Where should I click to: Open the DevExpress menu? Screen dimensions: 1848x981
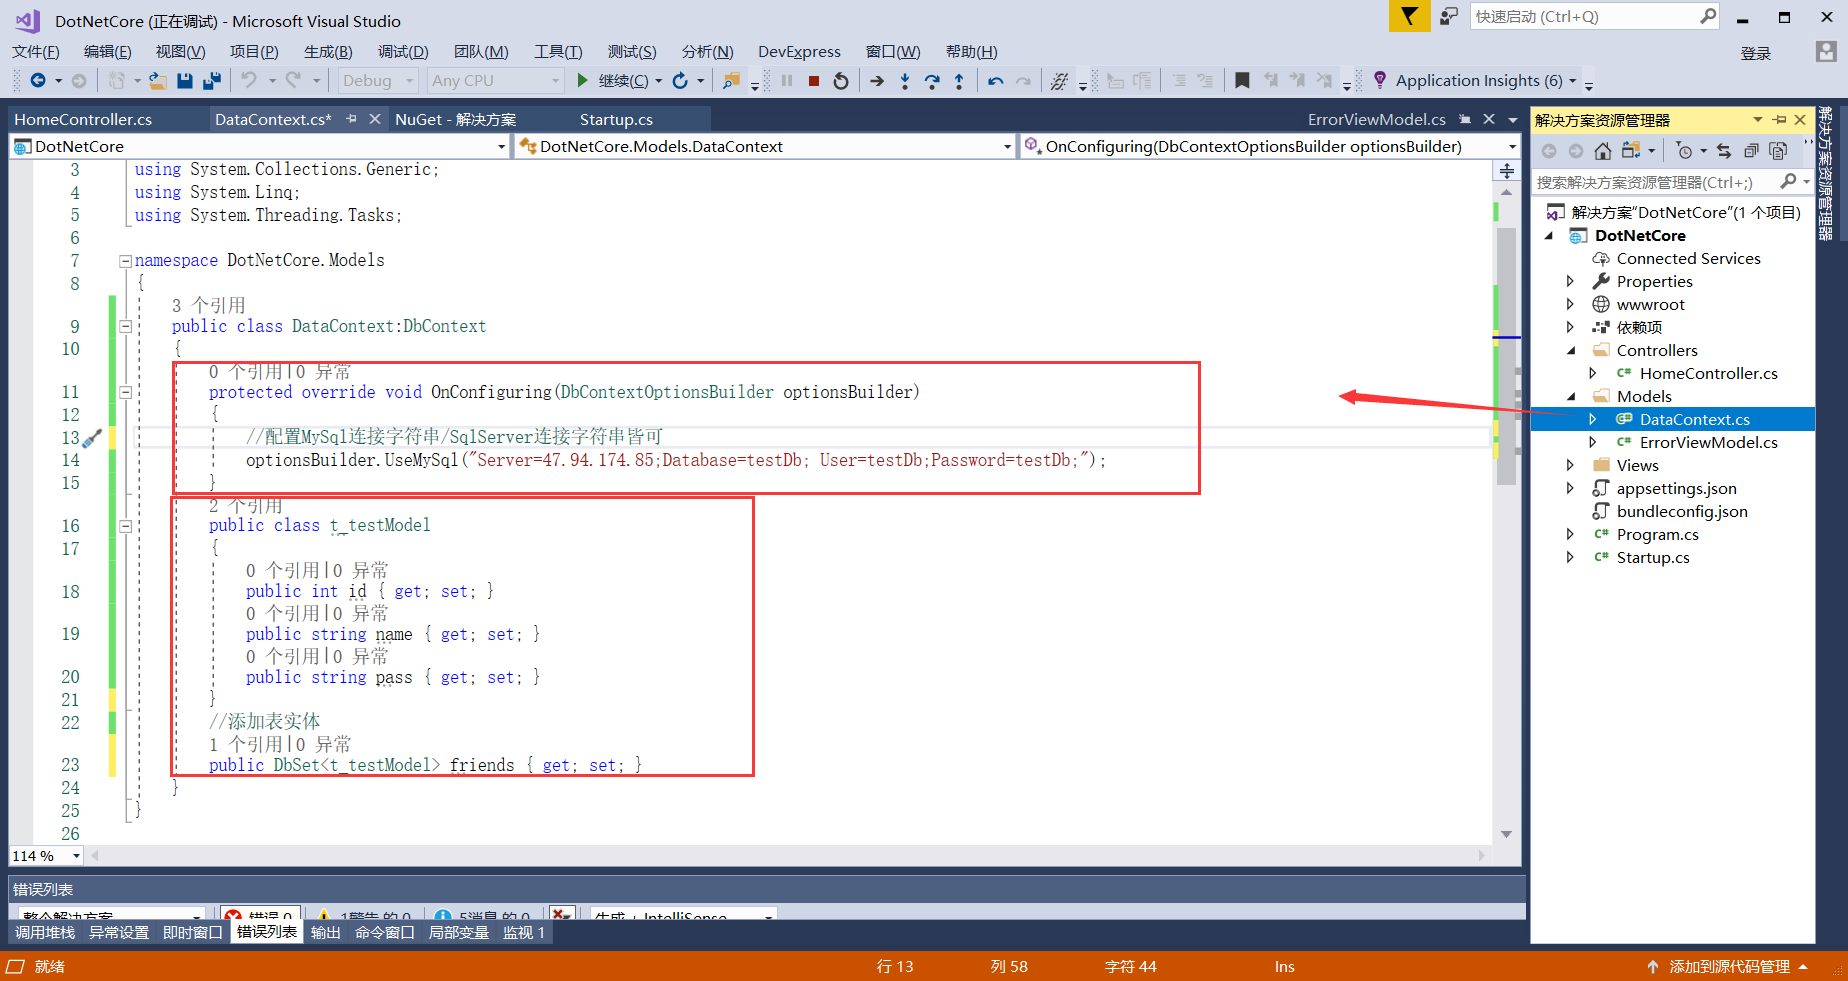pos(799,51)
